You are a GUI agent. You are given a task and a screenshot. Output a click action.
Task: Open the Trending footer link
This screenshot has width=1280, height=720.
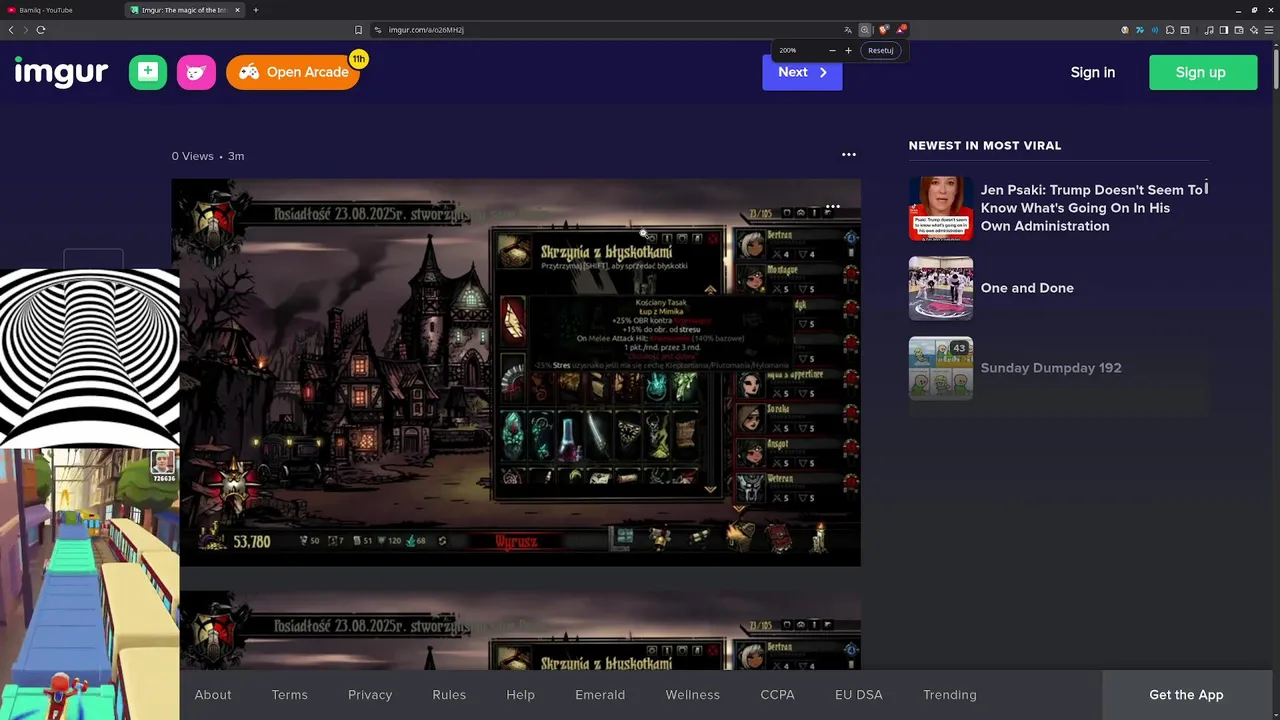point(950,695)
